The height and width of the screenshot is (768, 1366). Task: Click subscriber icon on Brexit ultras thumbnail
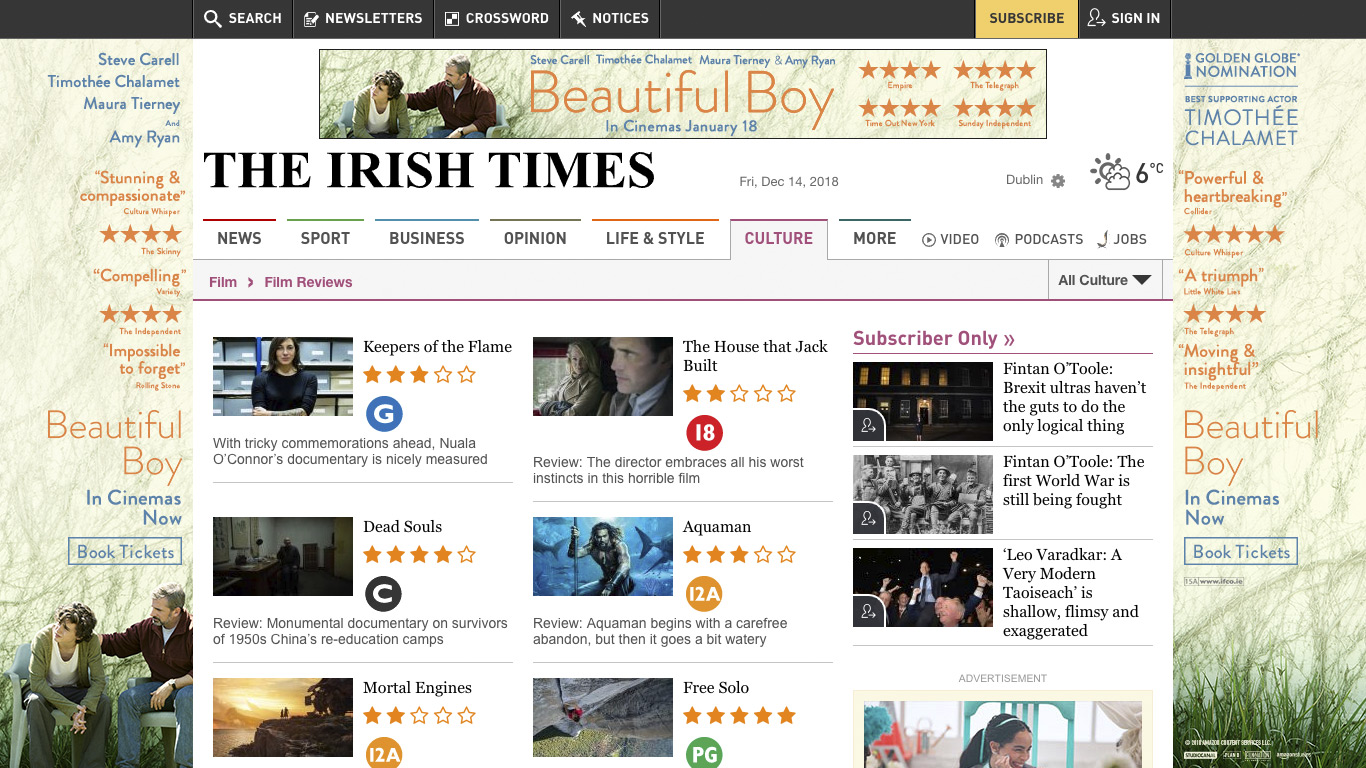868,425
